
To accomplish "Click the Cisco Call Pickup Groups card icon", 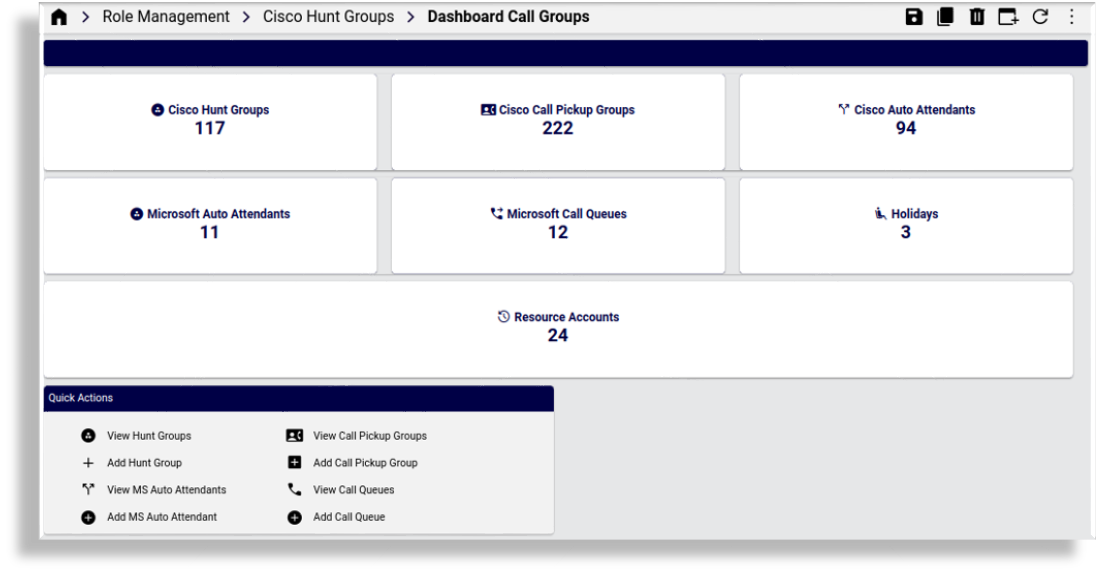I will 488,110.
